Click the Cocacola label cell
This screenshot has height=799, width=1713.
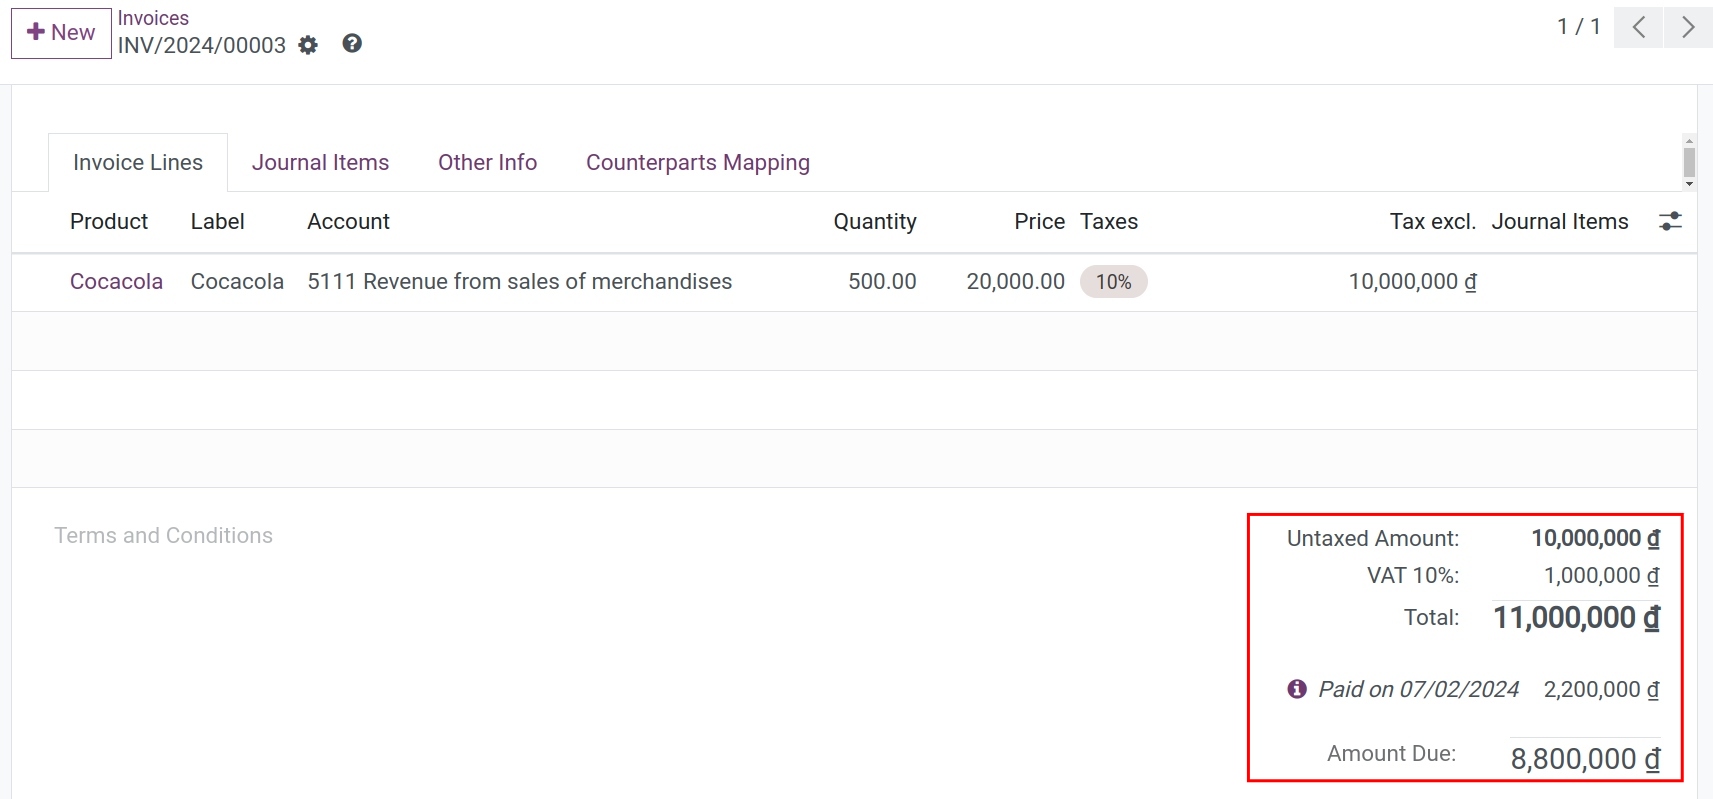point(237,282)
